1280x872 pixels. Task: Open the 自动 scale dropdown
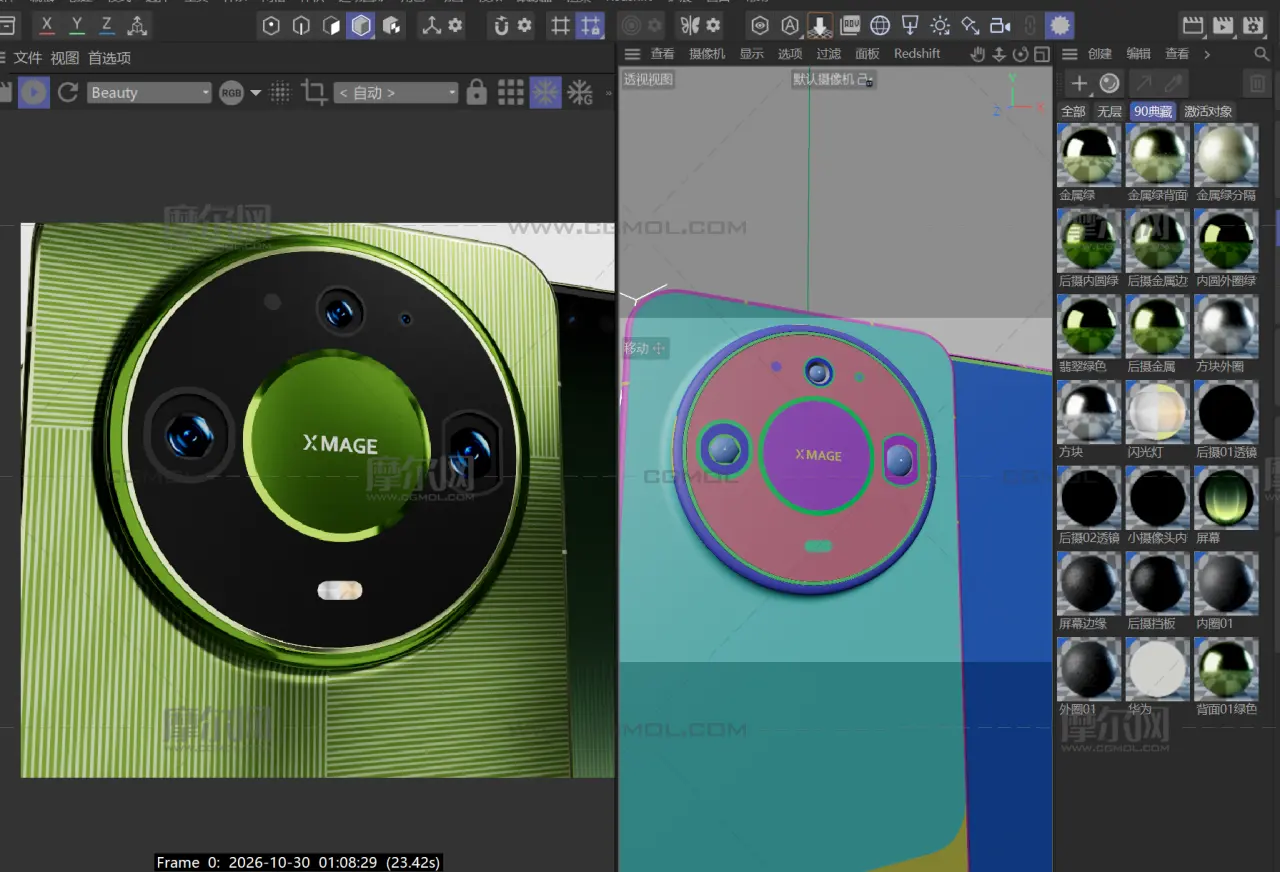click(x=396, y=93)
